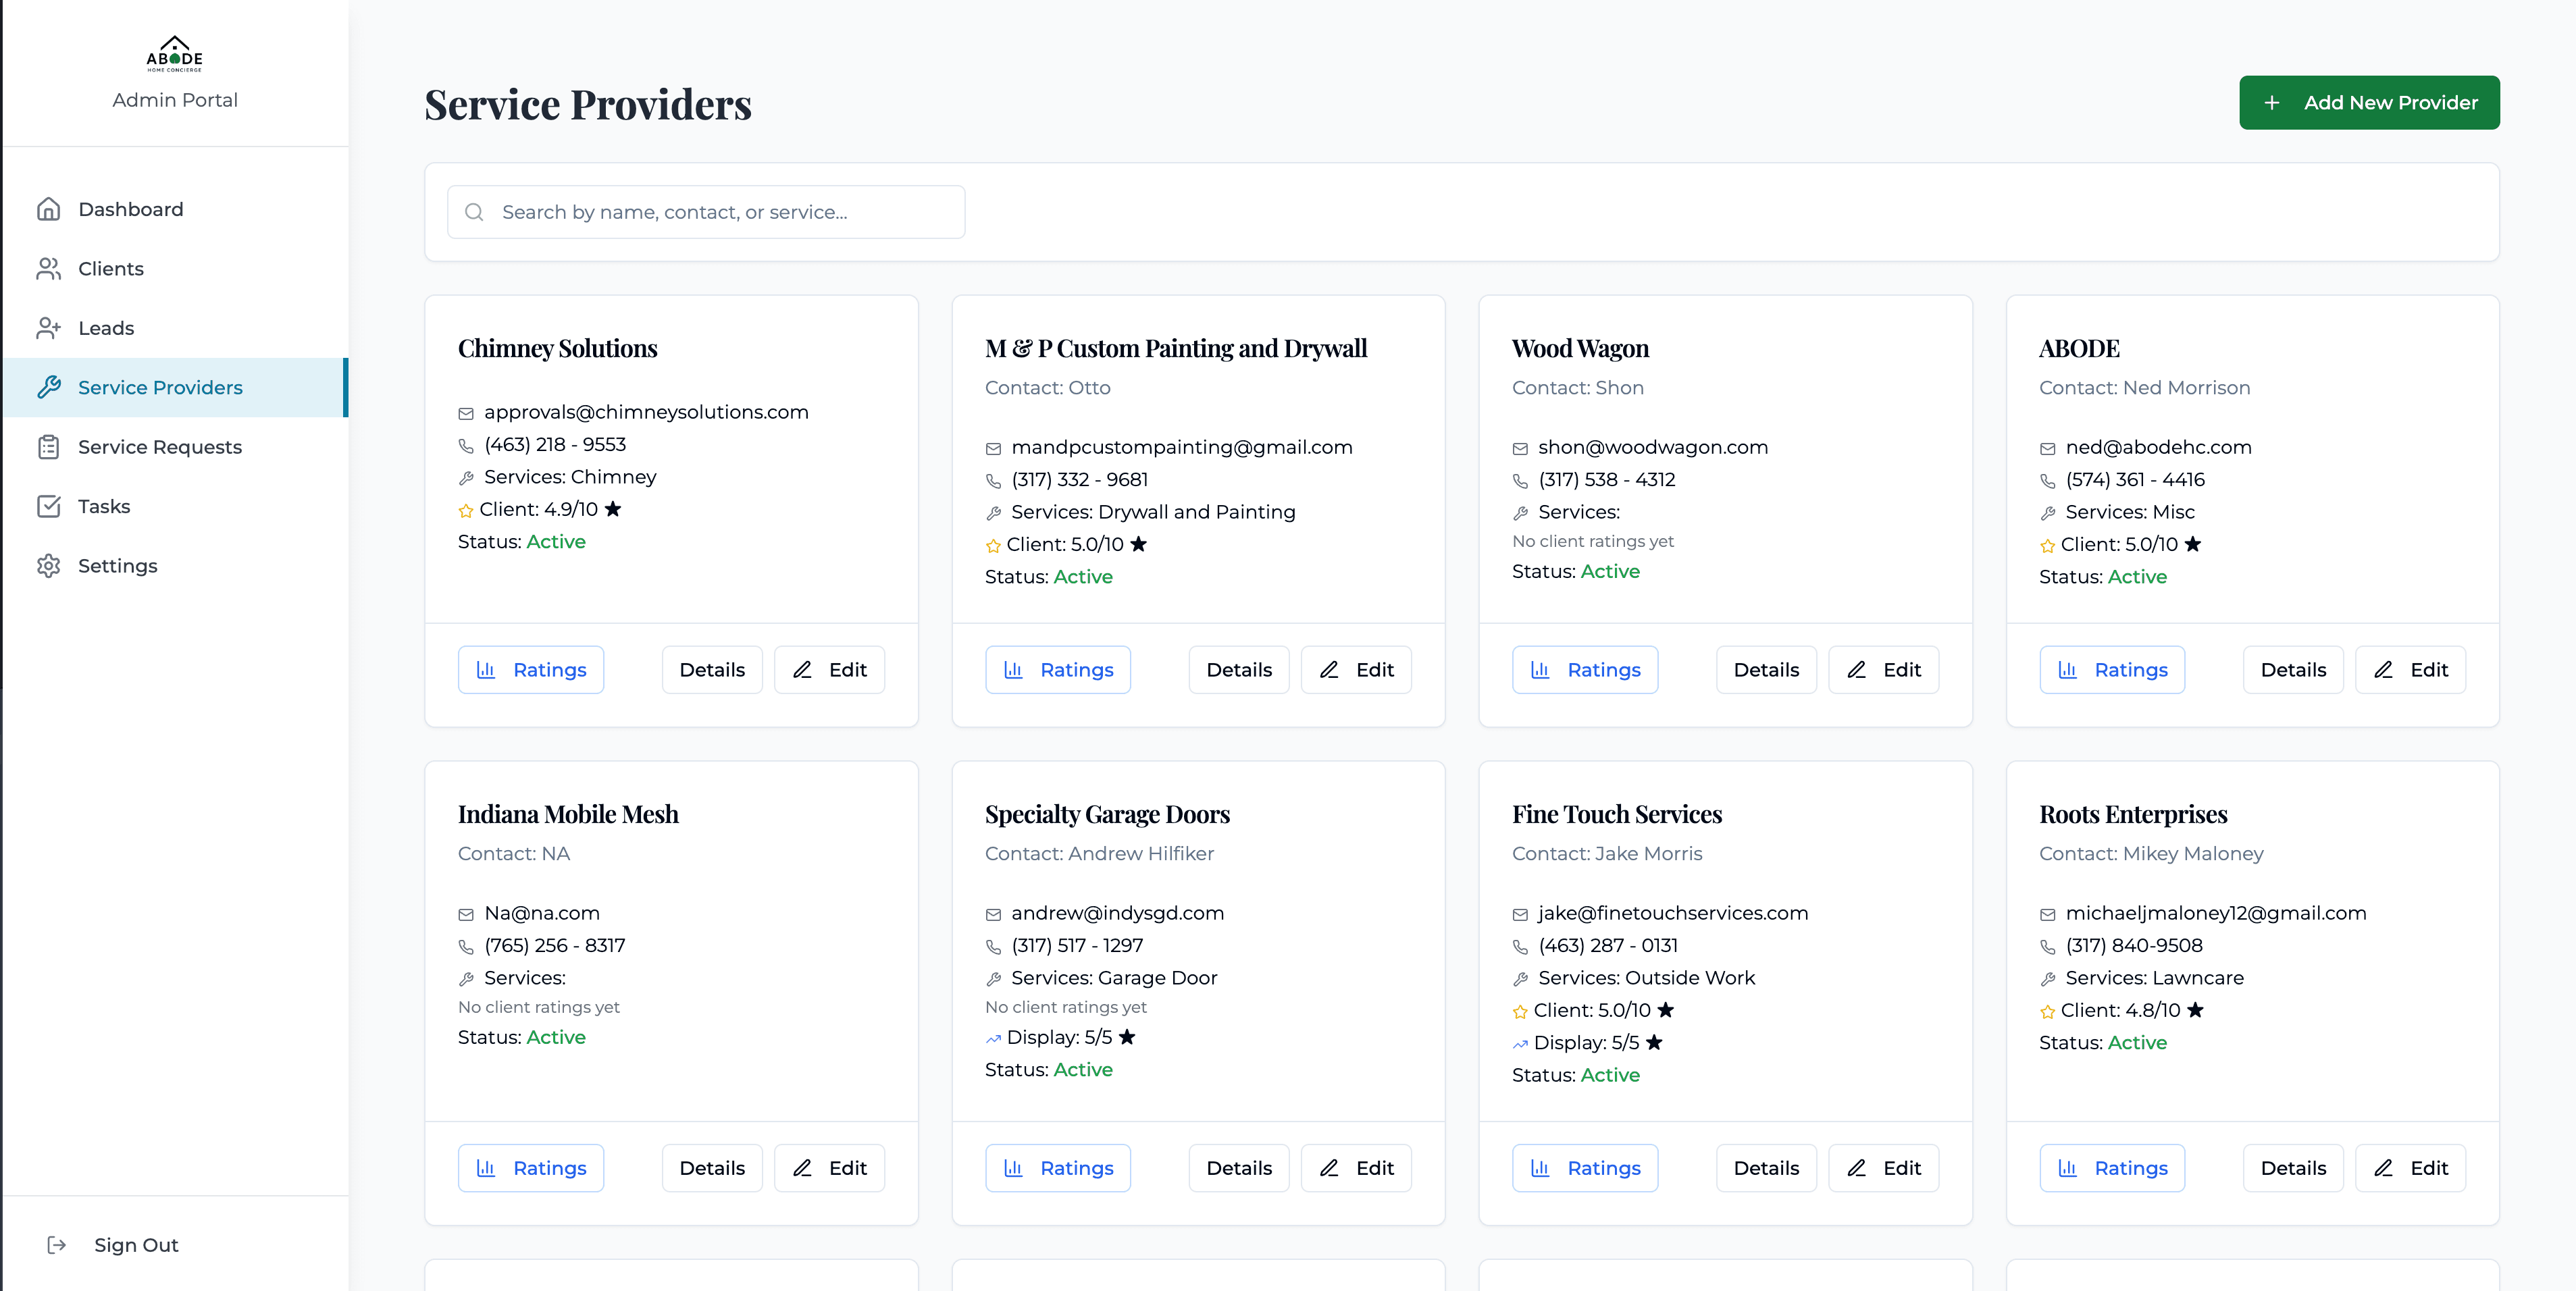2576x1291 pixels.
Task: Open the Tasks section
Action: click(x=104, y=506)
